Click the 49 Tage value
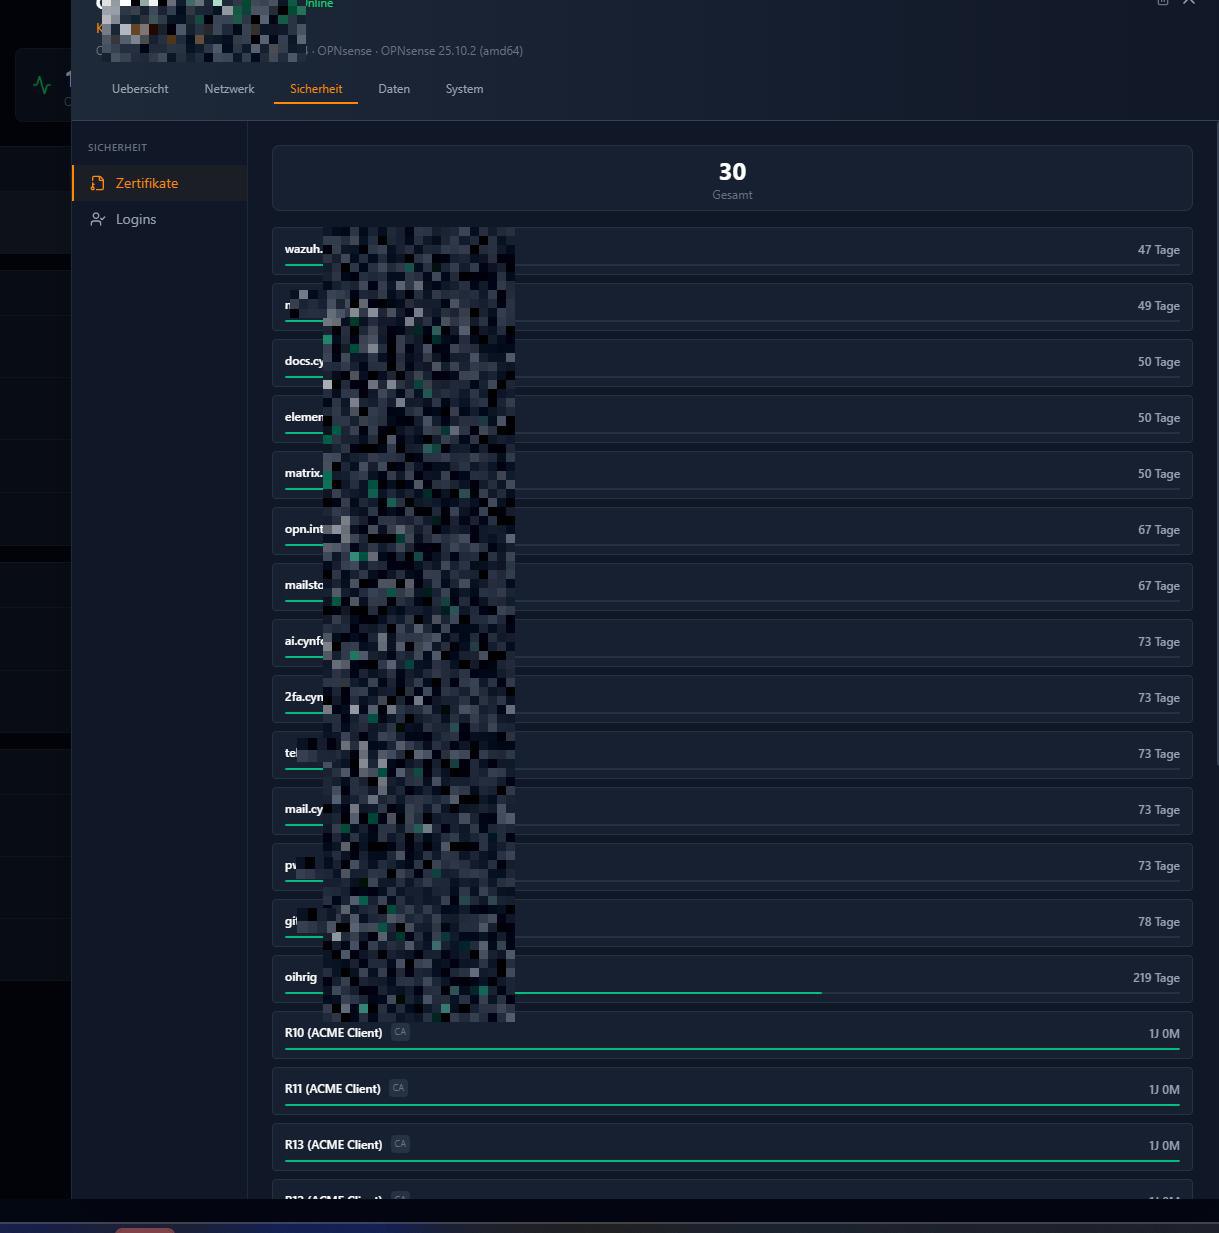This screenshot has width=1219, height=1233. (x=1158, y=306)
